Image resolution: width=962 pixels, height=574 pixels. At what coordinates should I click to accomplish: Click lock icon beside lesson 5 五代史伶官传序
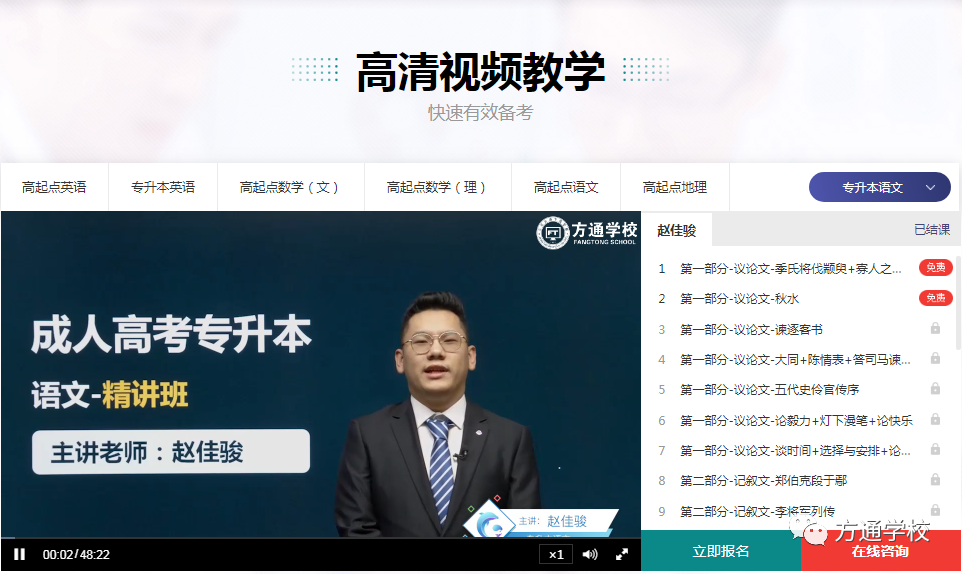(935, 389)
